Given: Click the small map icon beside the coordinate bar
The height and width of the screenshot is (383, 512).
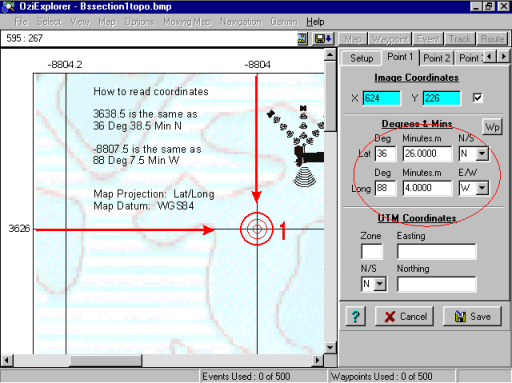Looking at the screenshot, I should pos(302,39).
